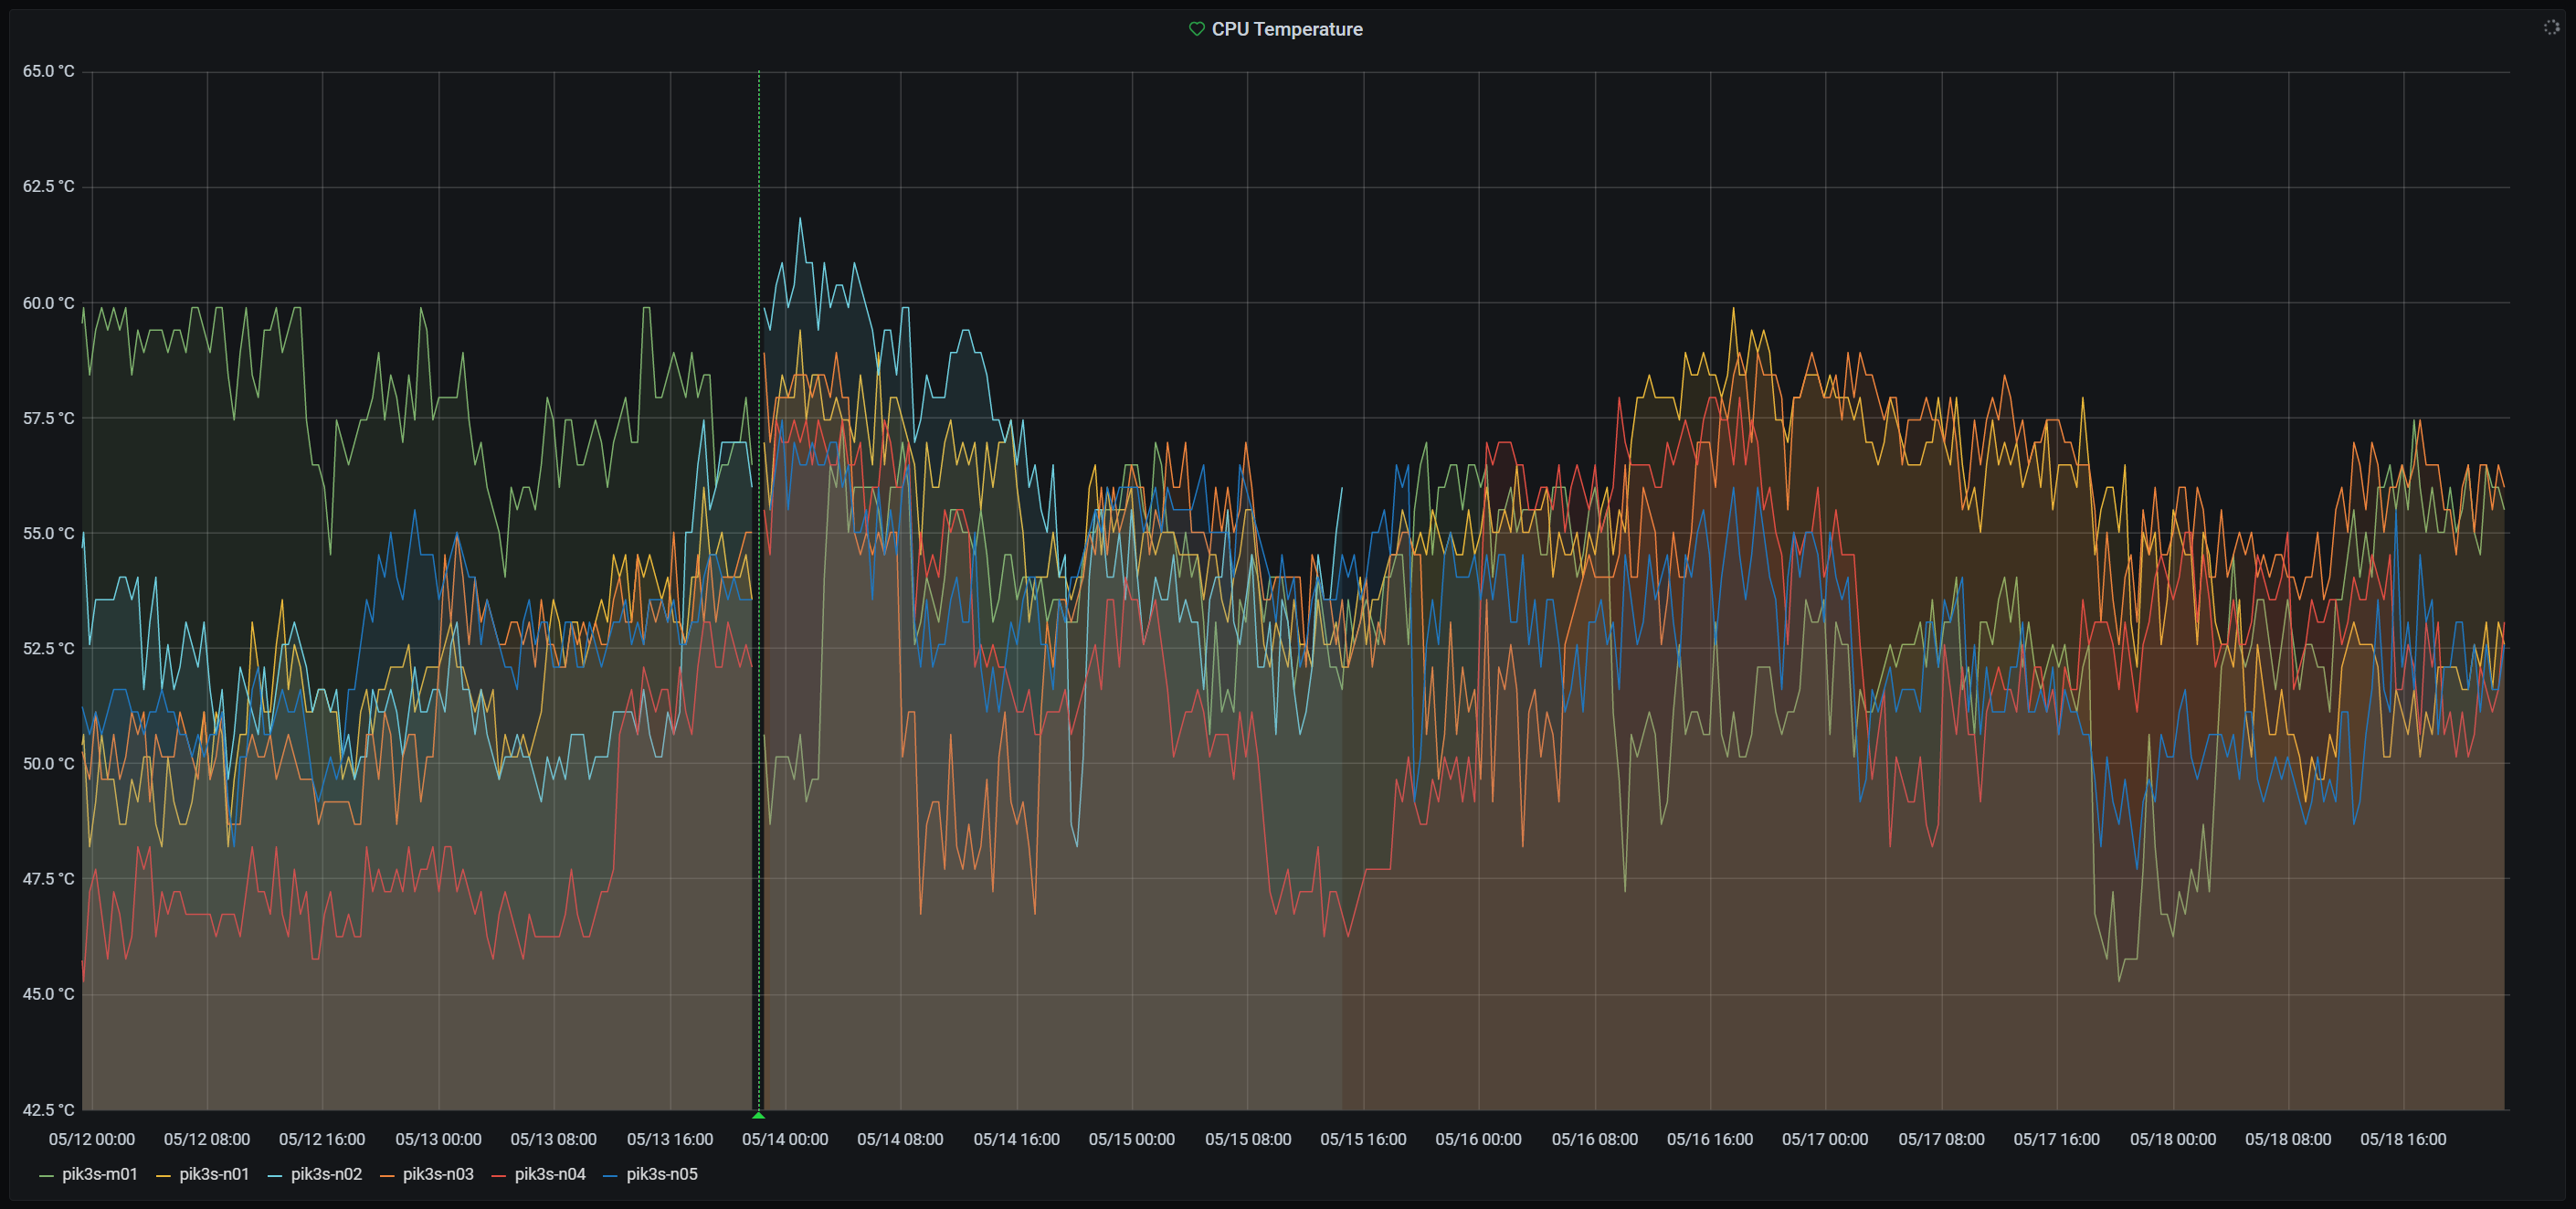Show only pik3s-n05 from legend label

[662, 1174]
